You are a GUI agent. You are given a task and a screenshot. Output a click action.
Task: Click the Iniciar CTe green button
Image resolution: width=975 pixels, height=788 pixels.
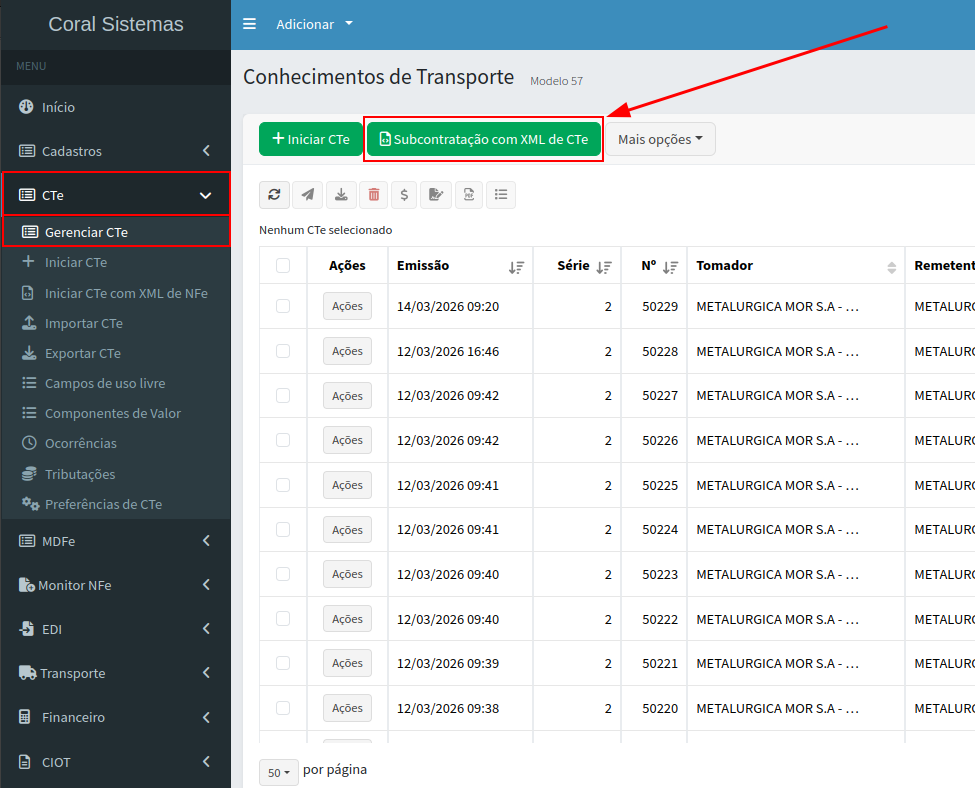(311, 139)
